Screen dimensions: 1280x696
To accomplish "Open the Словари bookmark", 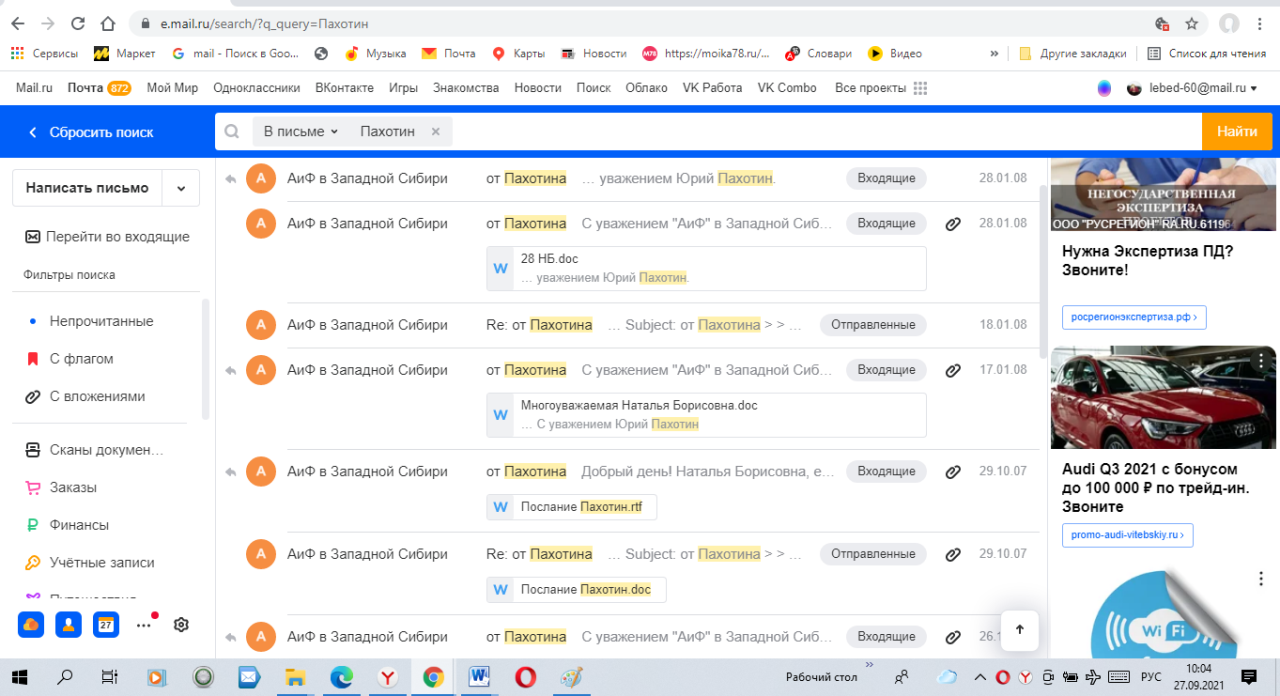I will click(x=818, y=54).
